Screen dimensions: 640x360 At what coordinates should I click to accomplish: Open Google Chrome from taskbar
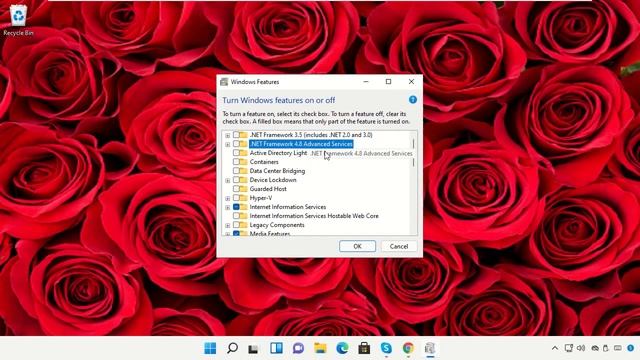point(408,348)
